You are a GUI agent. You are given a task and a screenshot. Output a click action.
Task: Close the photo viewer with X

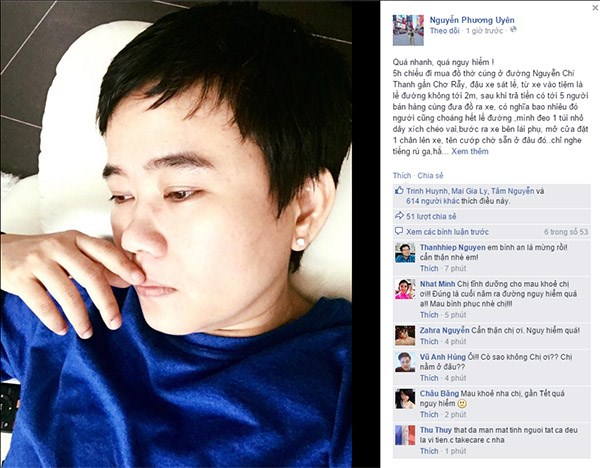pyautogui.click(x=595, y=7)
